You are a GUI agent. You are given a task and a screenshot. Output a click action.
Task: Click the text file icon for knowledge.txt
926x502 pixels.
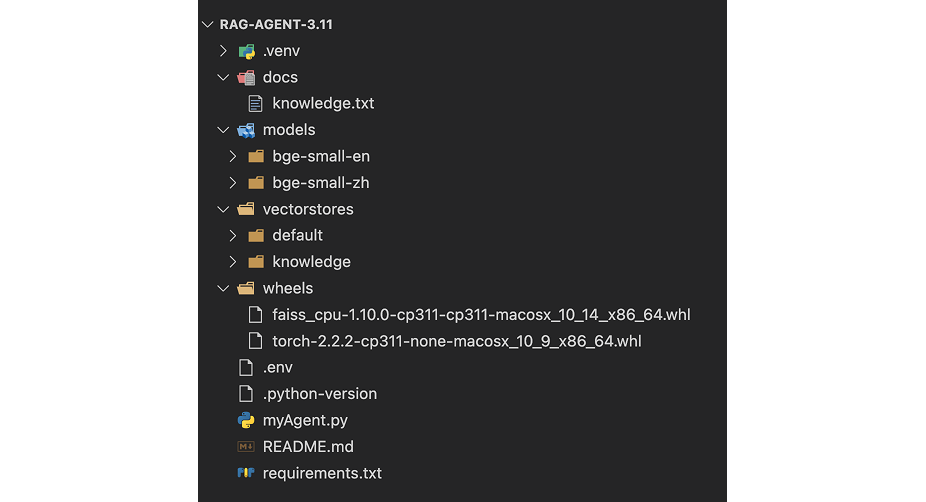tap(255, 103)
